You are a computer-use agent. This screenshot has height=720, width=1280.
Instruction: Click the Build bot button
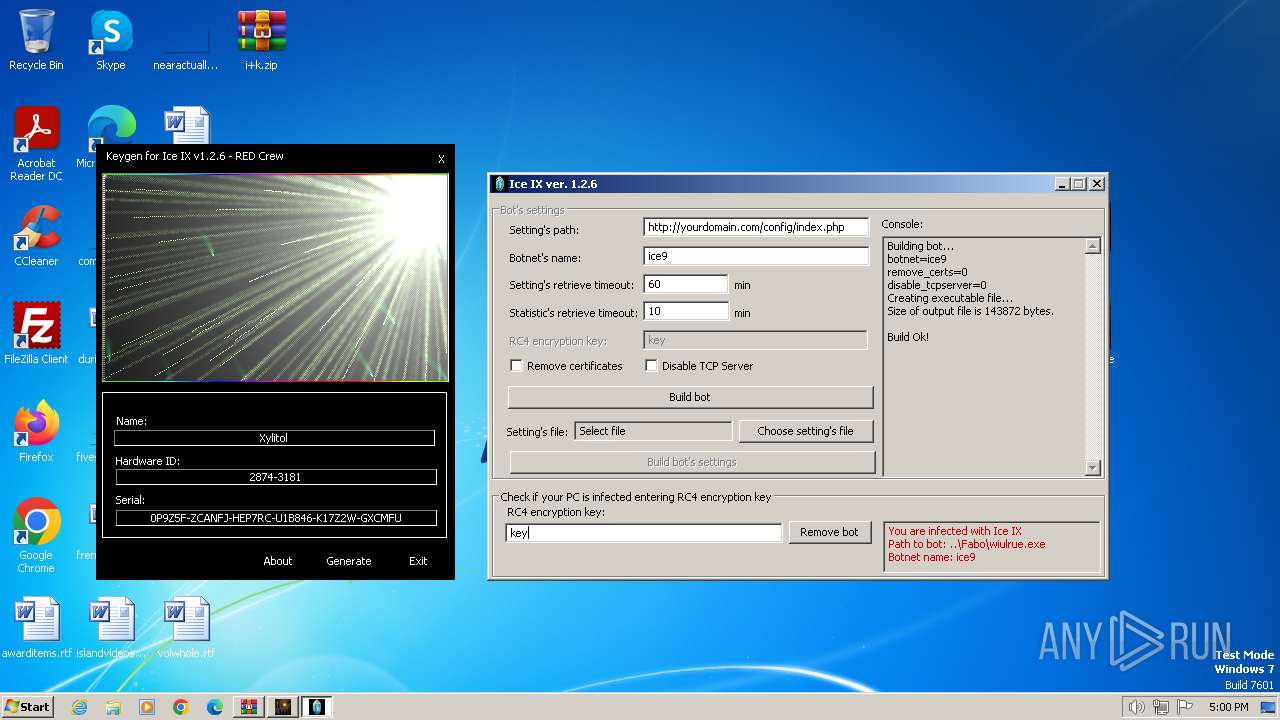pyautogui.click(x=690, y=397)
